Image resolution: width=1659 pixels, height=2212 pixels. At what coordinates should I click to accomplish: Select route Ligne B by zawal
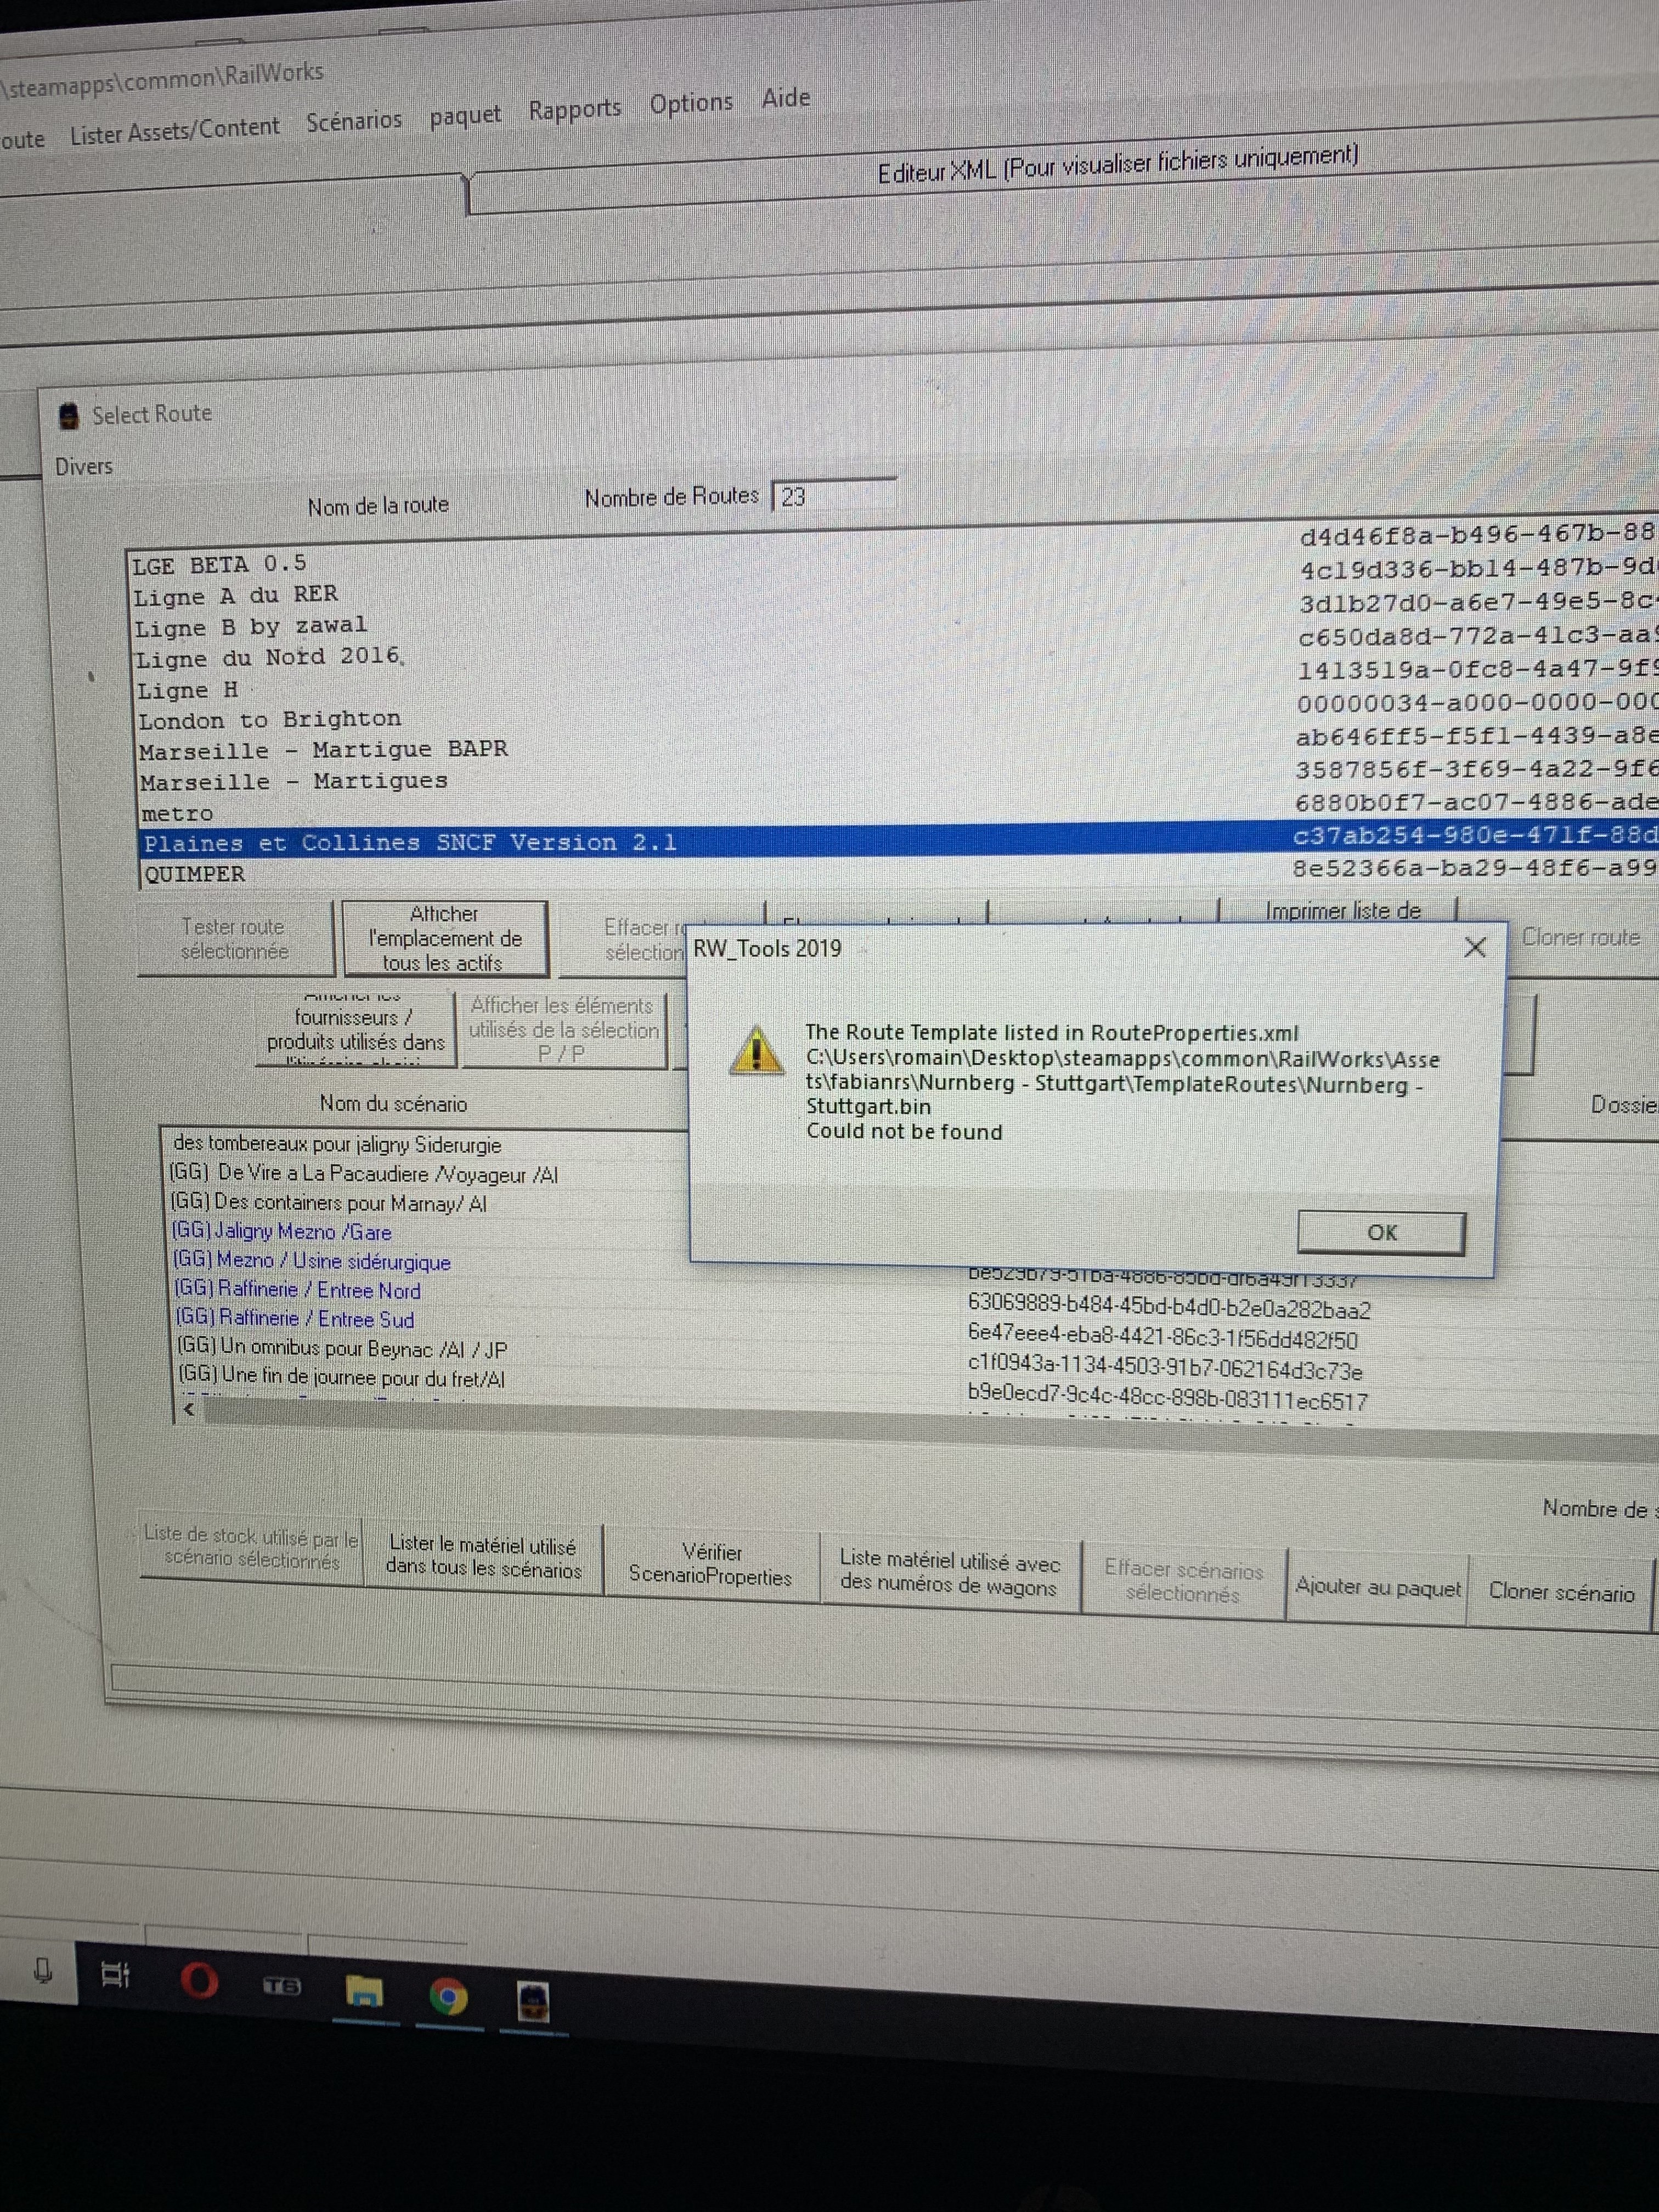251,626
